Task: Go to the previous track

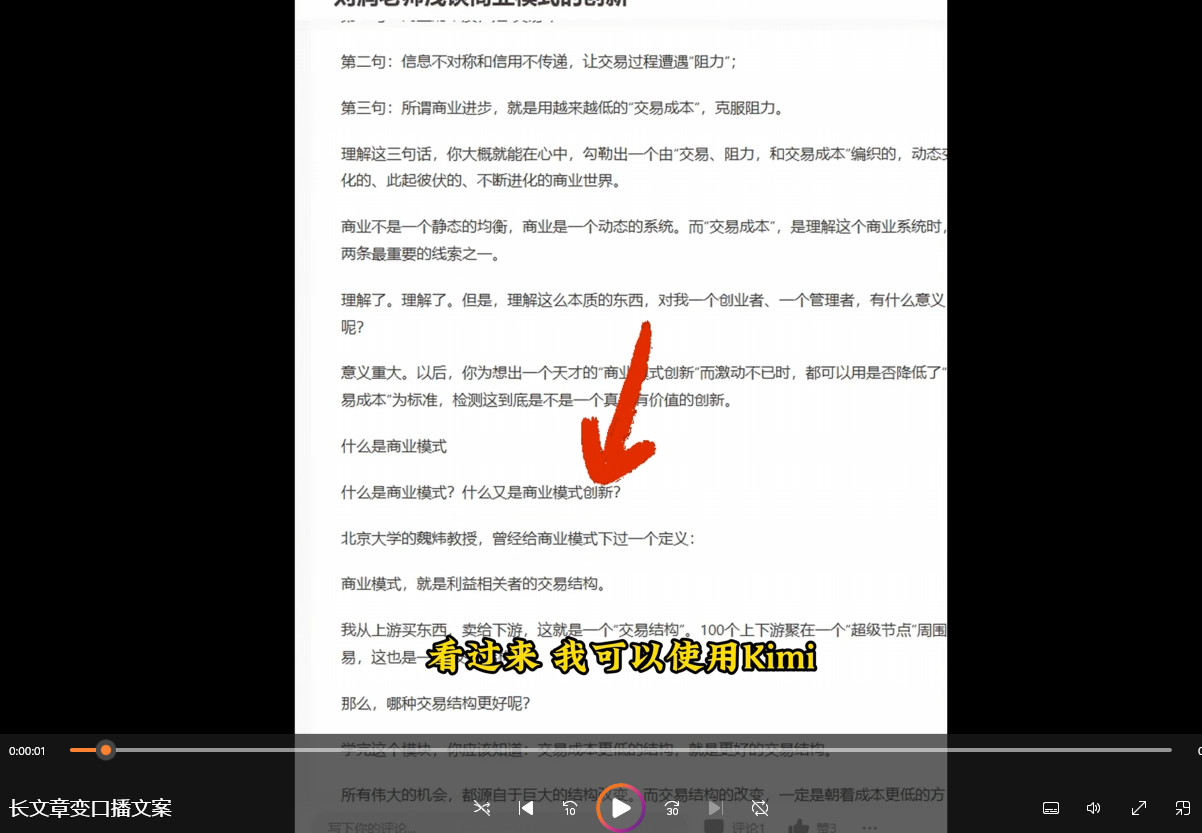Action: 526,808
